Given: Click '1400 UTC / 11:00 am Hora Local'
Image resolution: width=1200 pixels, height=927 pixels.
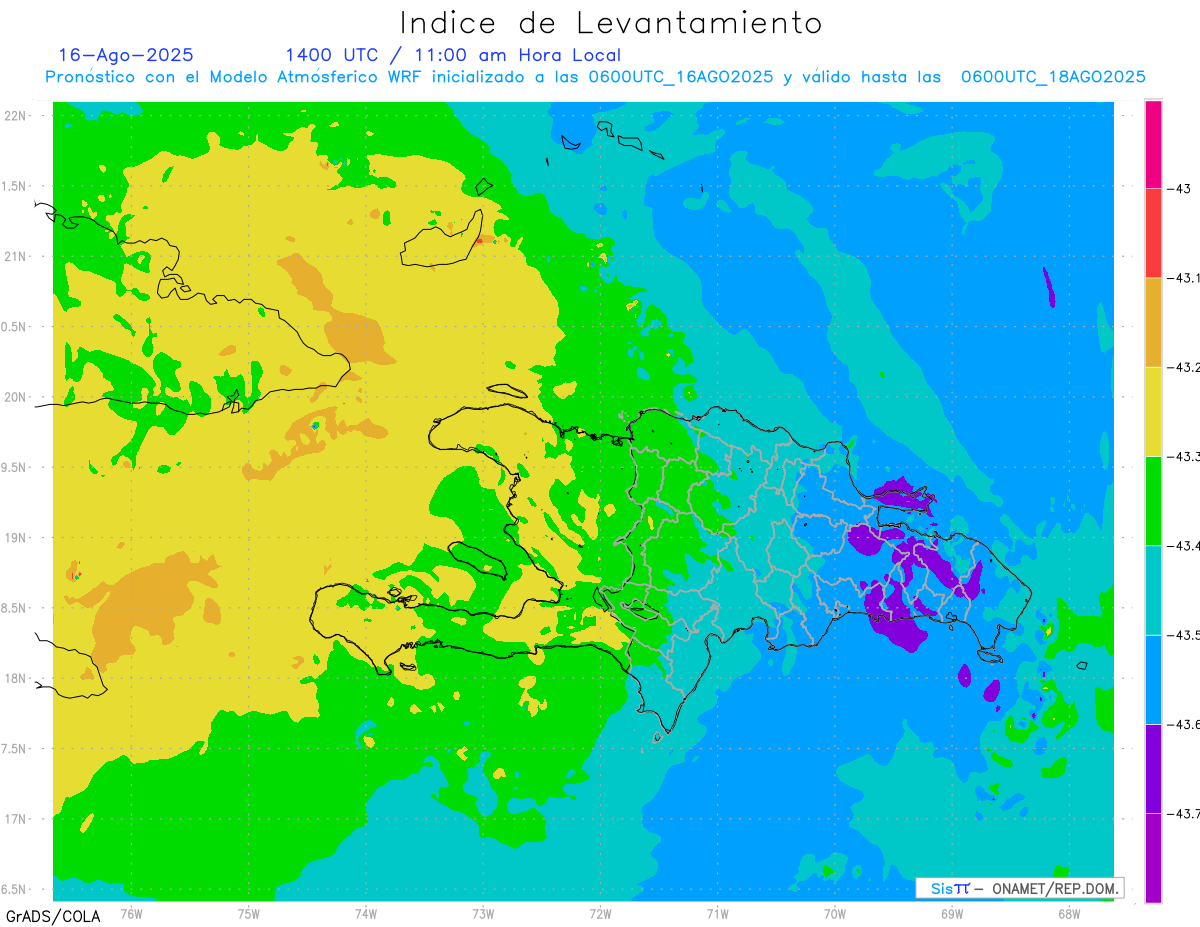Looking at the screenshot, I should pos(453,55).
